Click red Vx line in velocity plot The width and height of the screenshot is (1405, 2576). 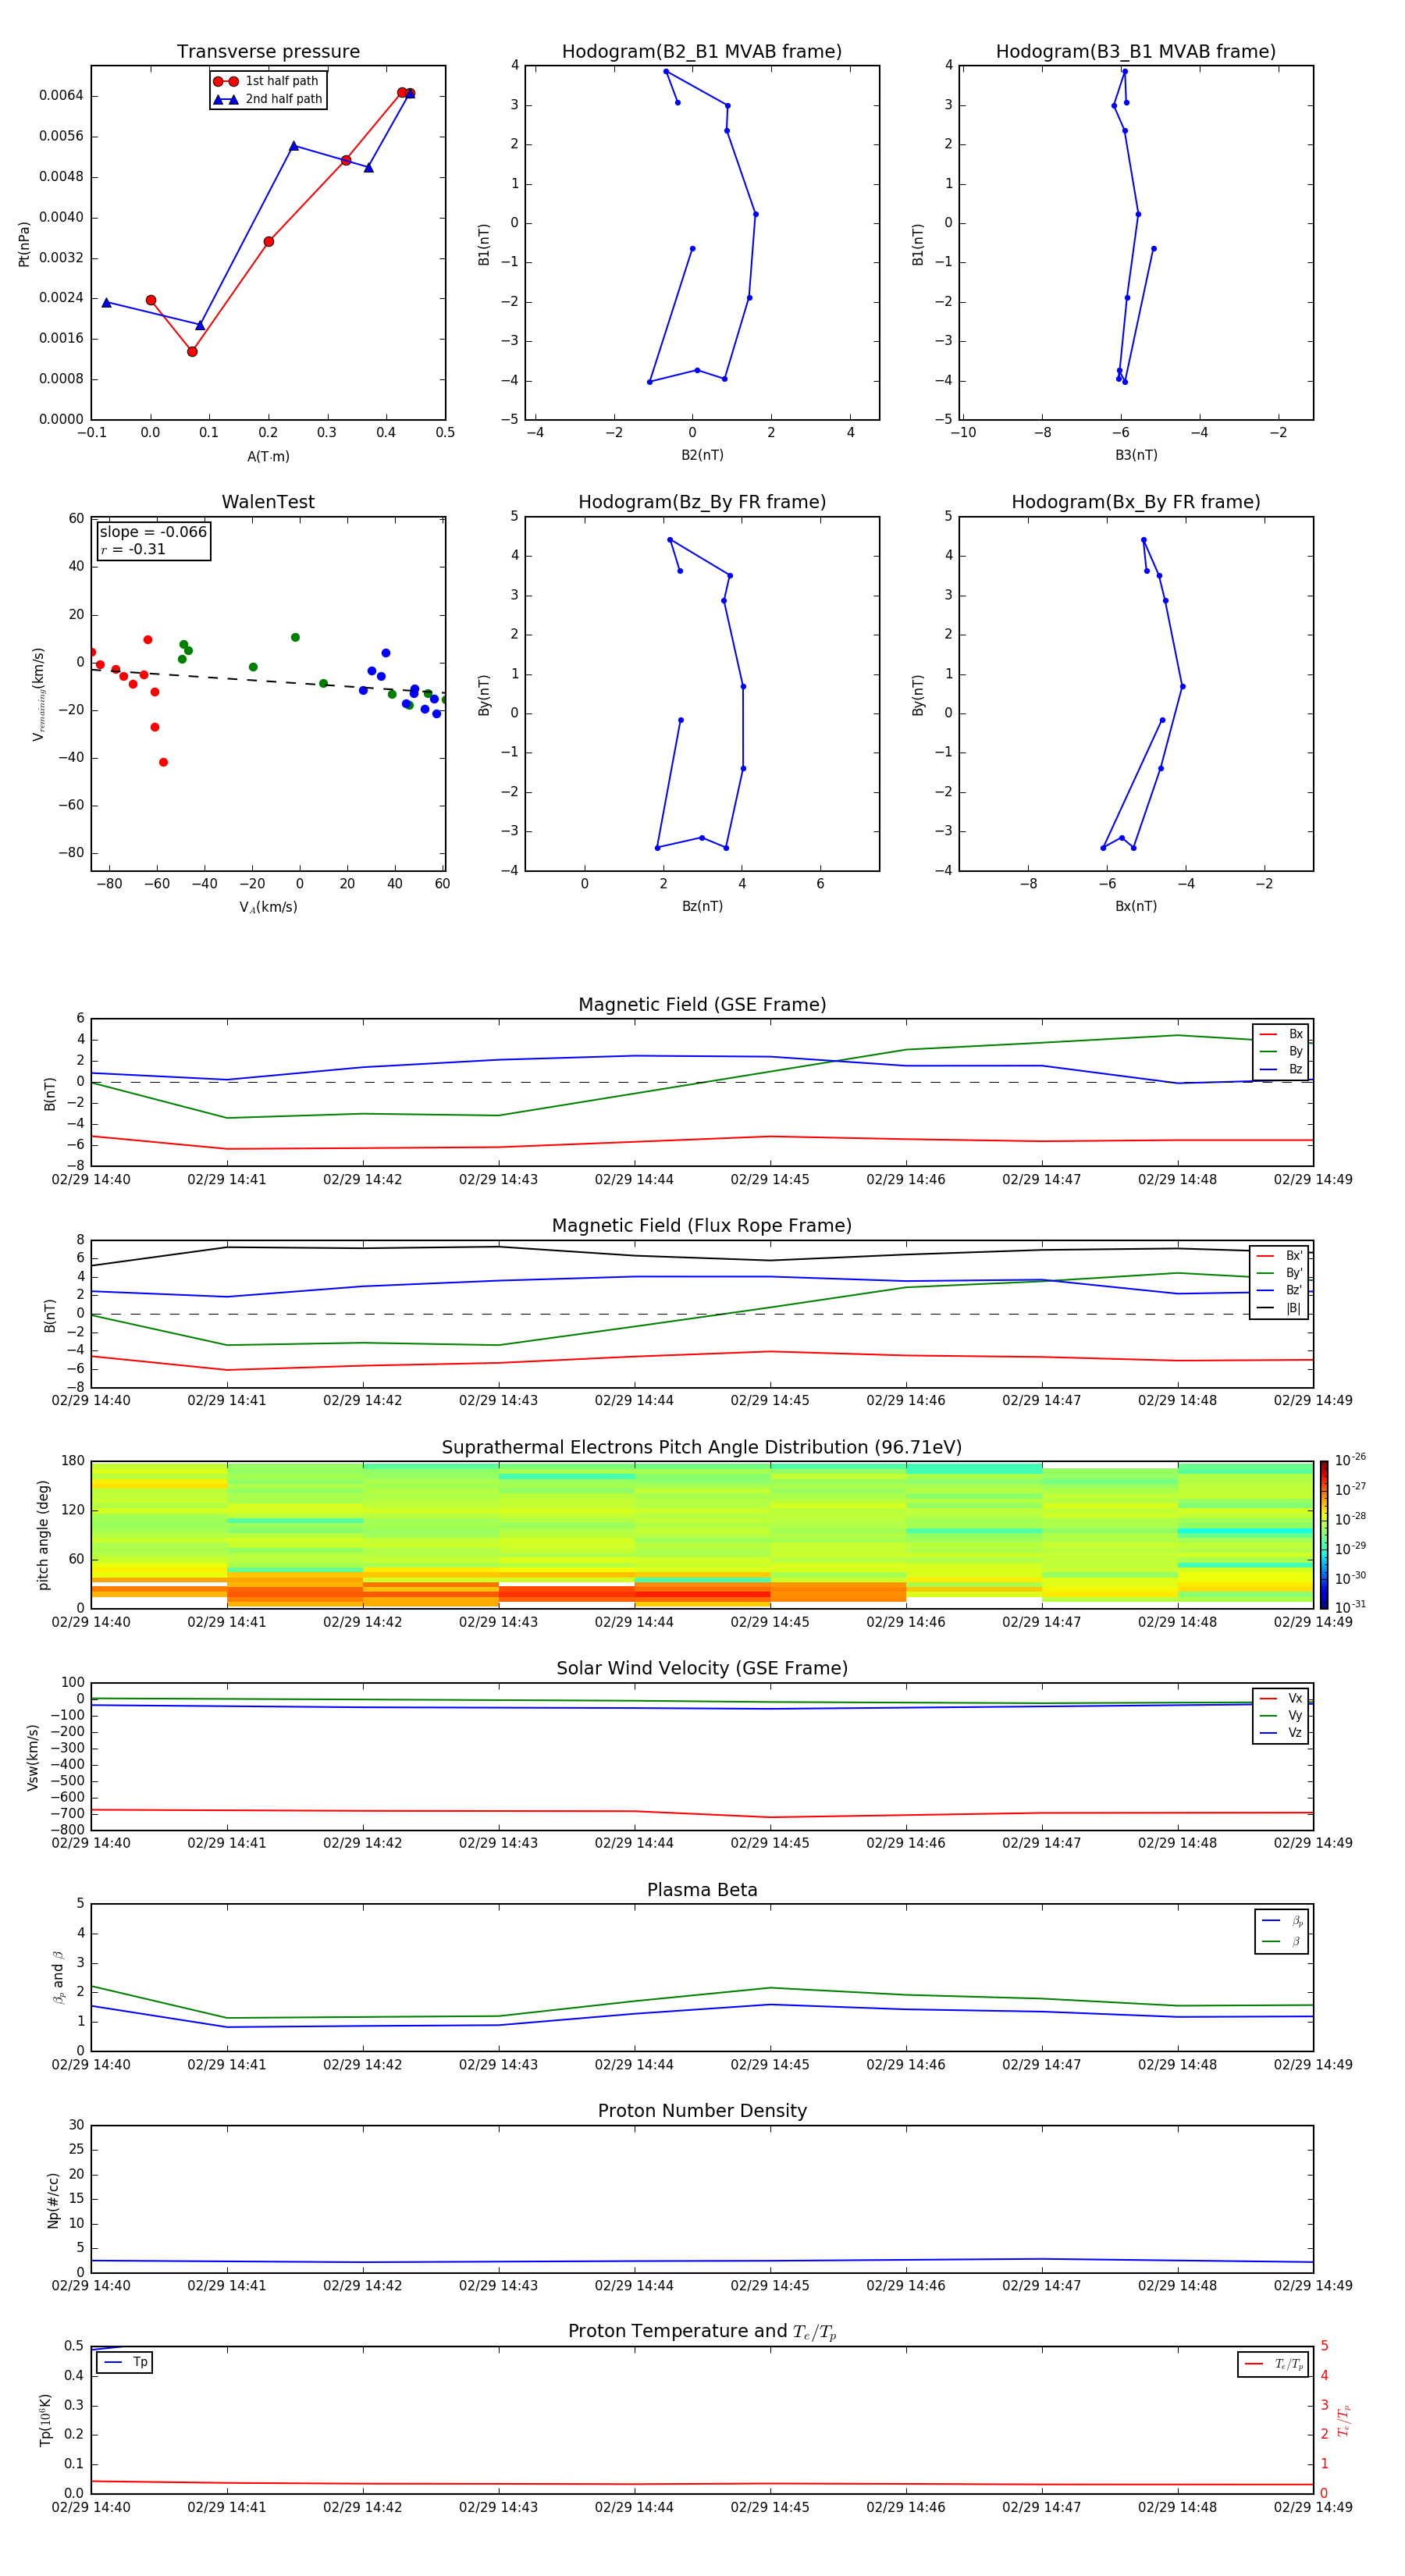702,1812
